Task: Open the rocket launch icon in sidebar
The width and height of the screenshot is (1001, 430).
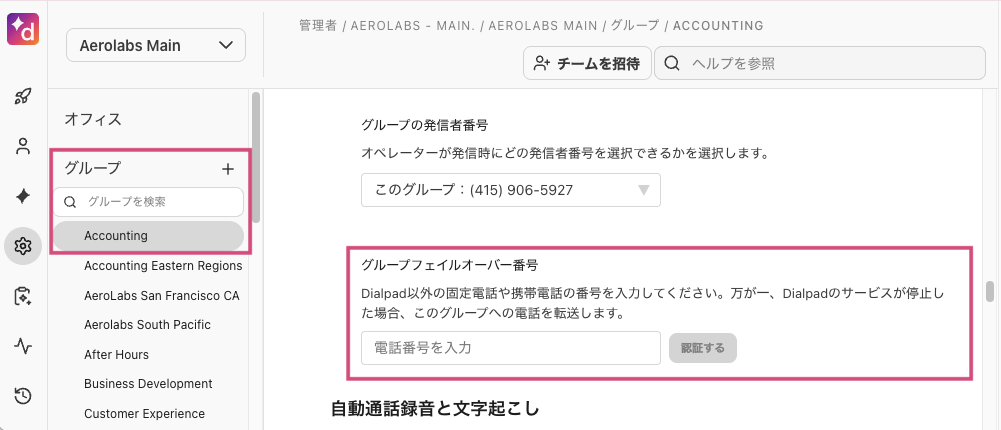Action: [23, 97]
